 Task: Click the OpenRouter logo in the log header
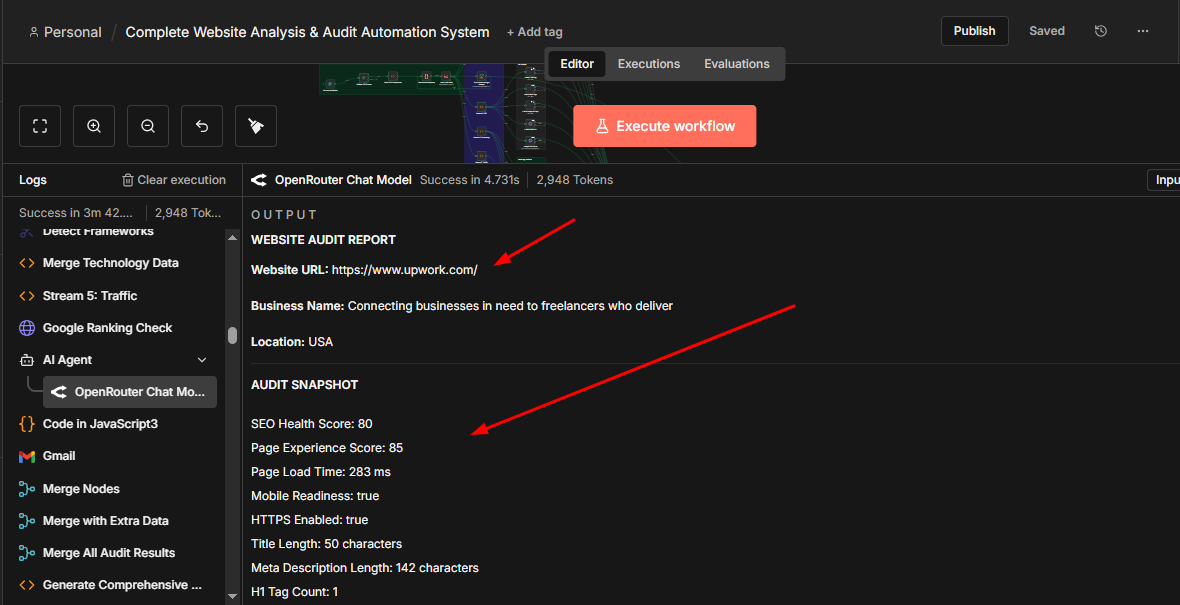click(x=258, y=179)
